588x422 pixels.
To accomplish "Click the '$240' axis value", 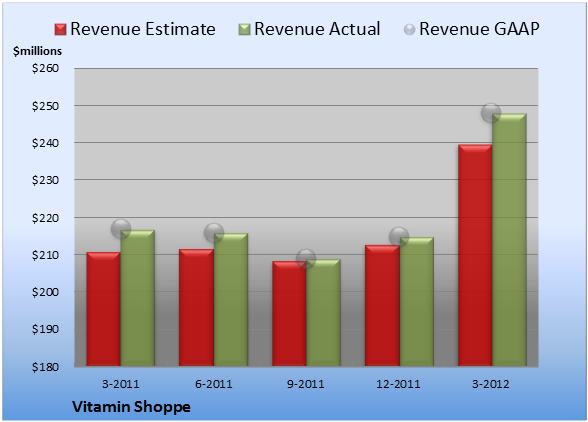I will [x=45, y=143].
